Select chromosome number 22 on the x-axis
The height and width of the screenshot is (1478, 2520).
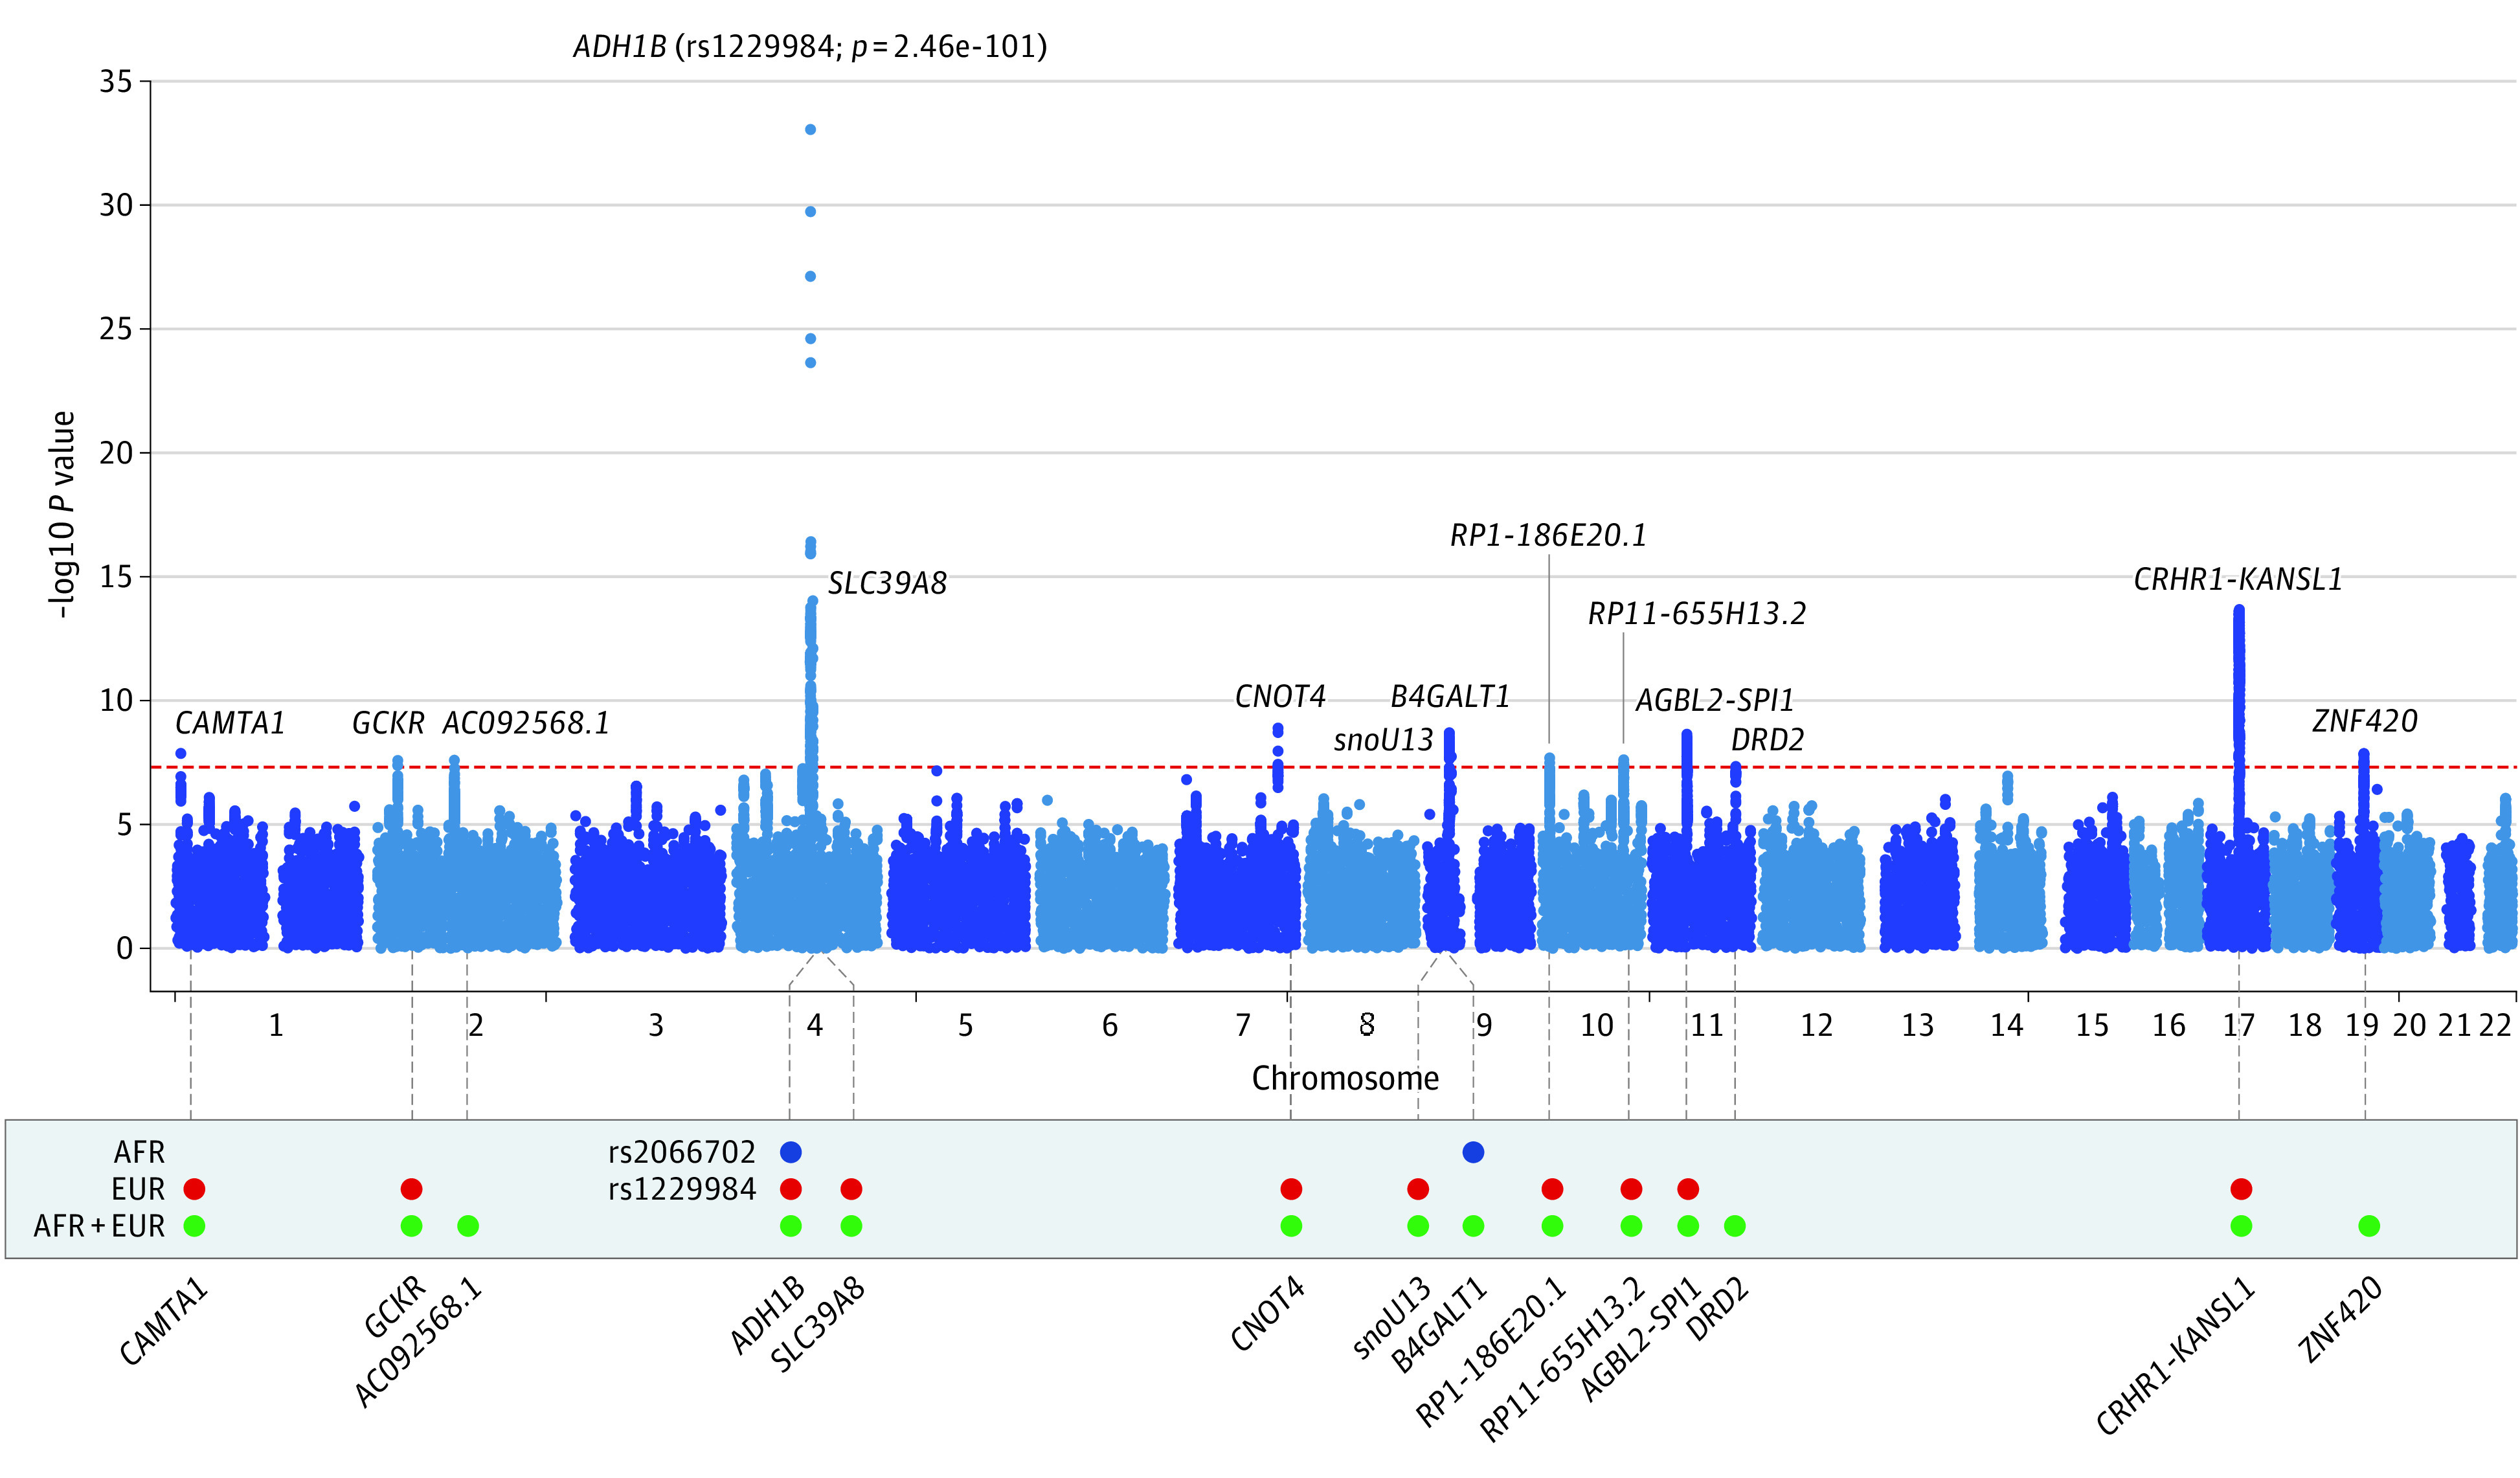coord(2496,1025)
